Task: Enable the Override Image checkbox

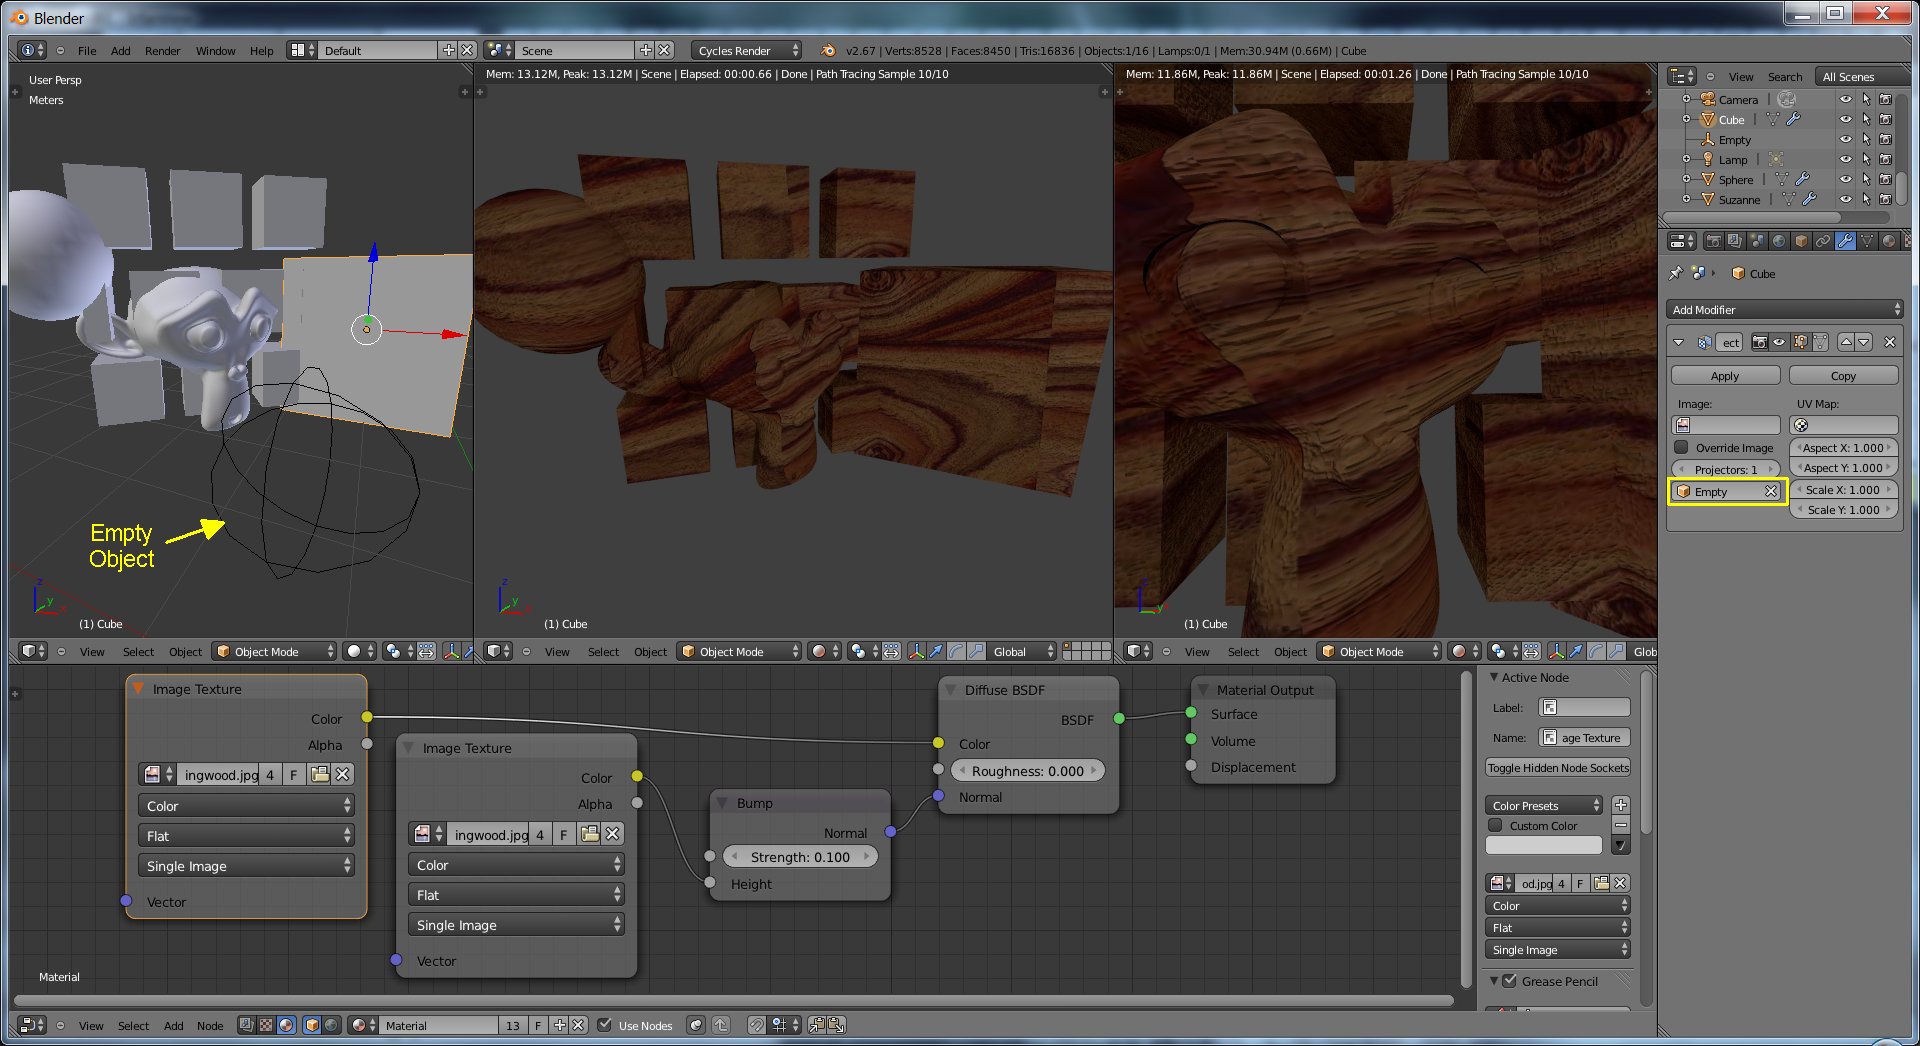Action: [x=1682, y=448]
